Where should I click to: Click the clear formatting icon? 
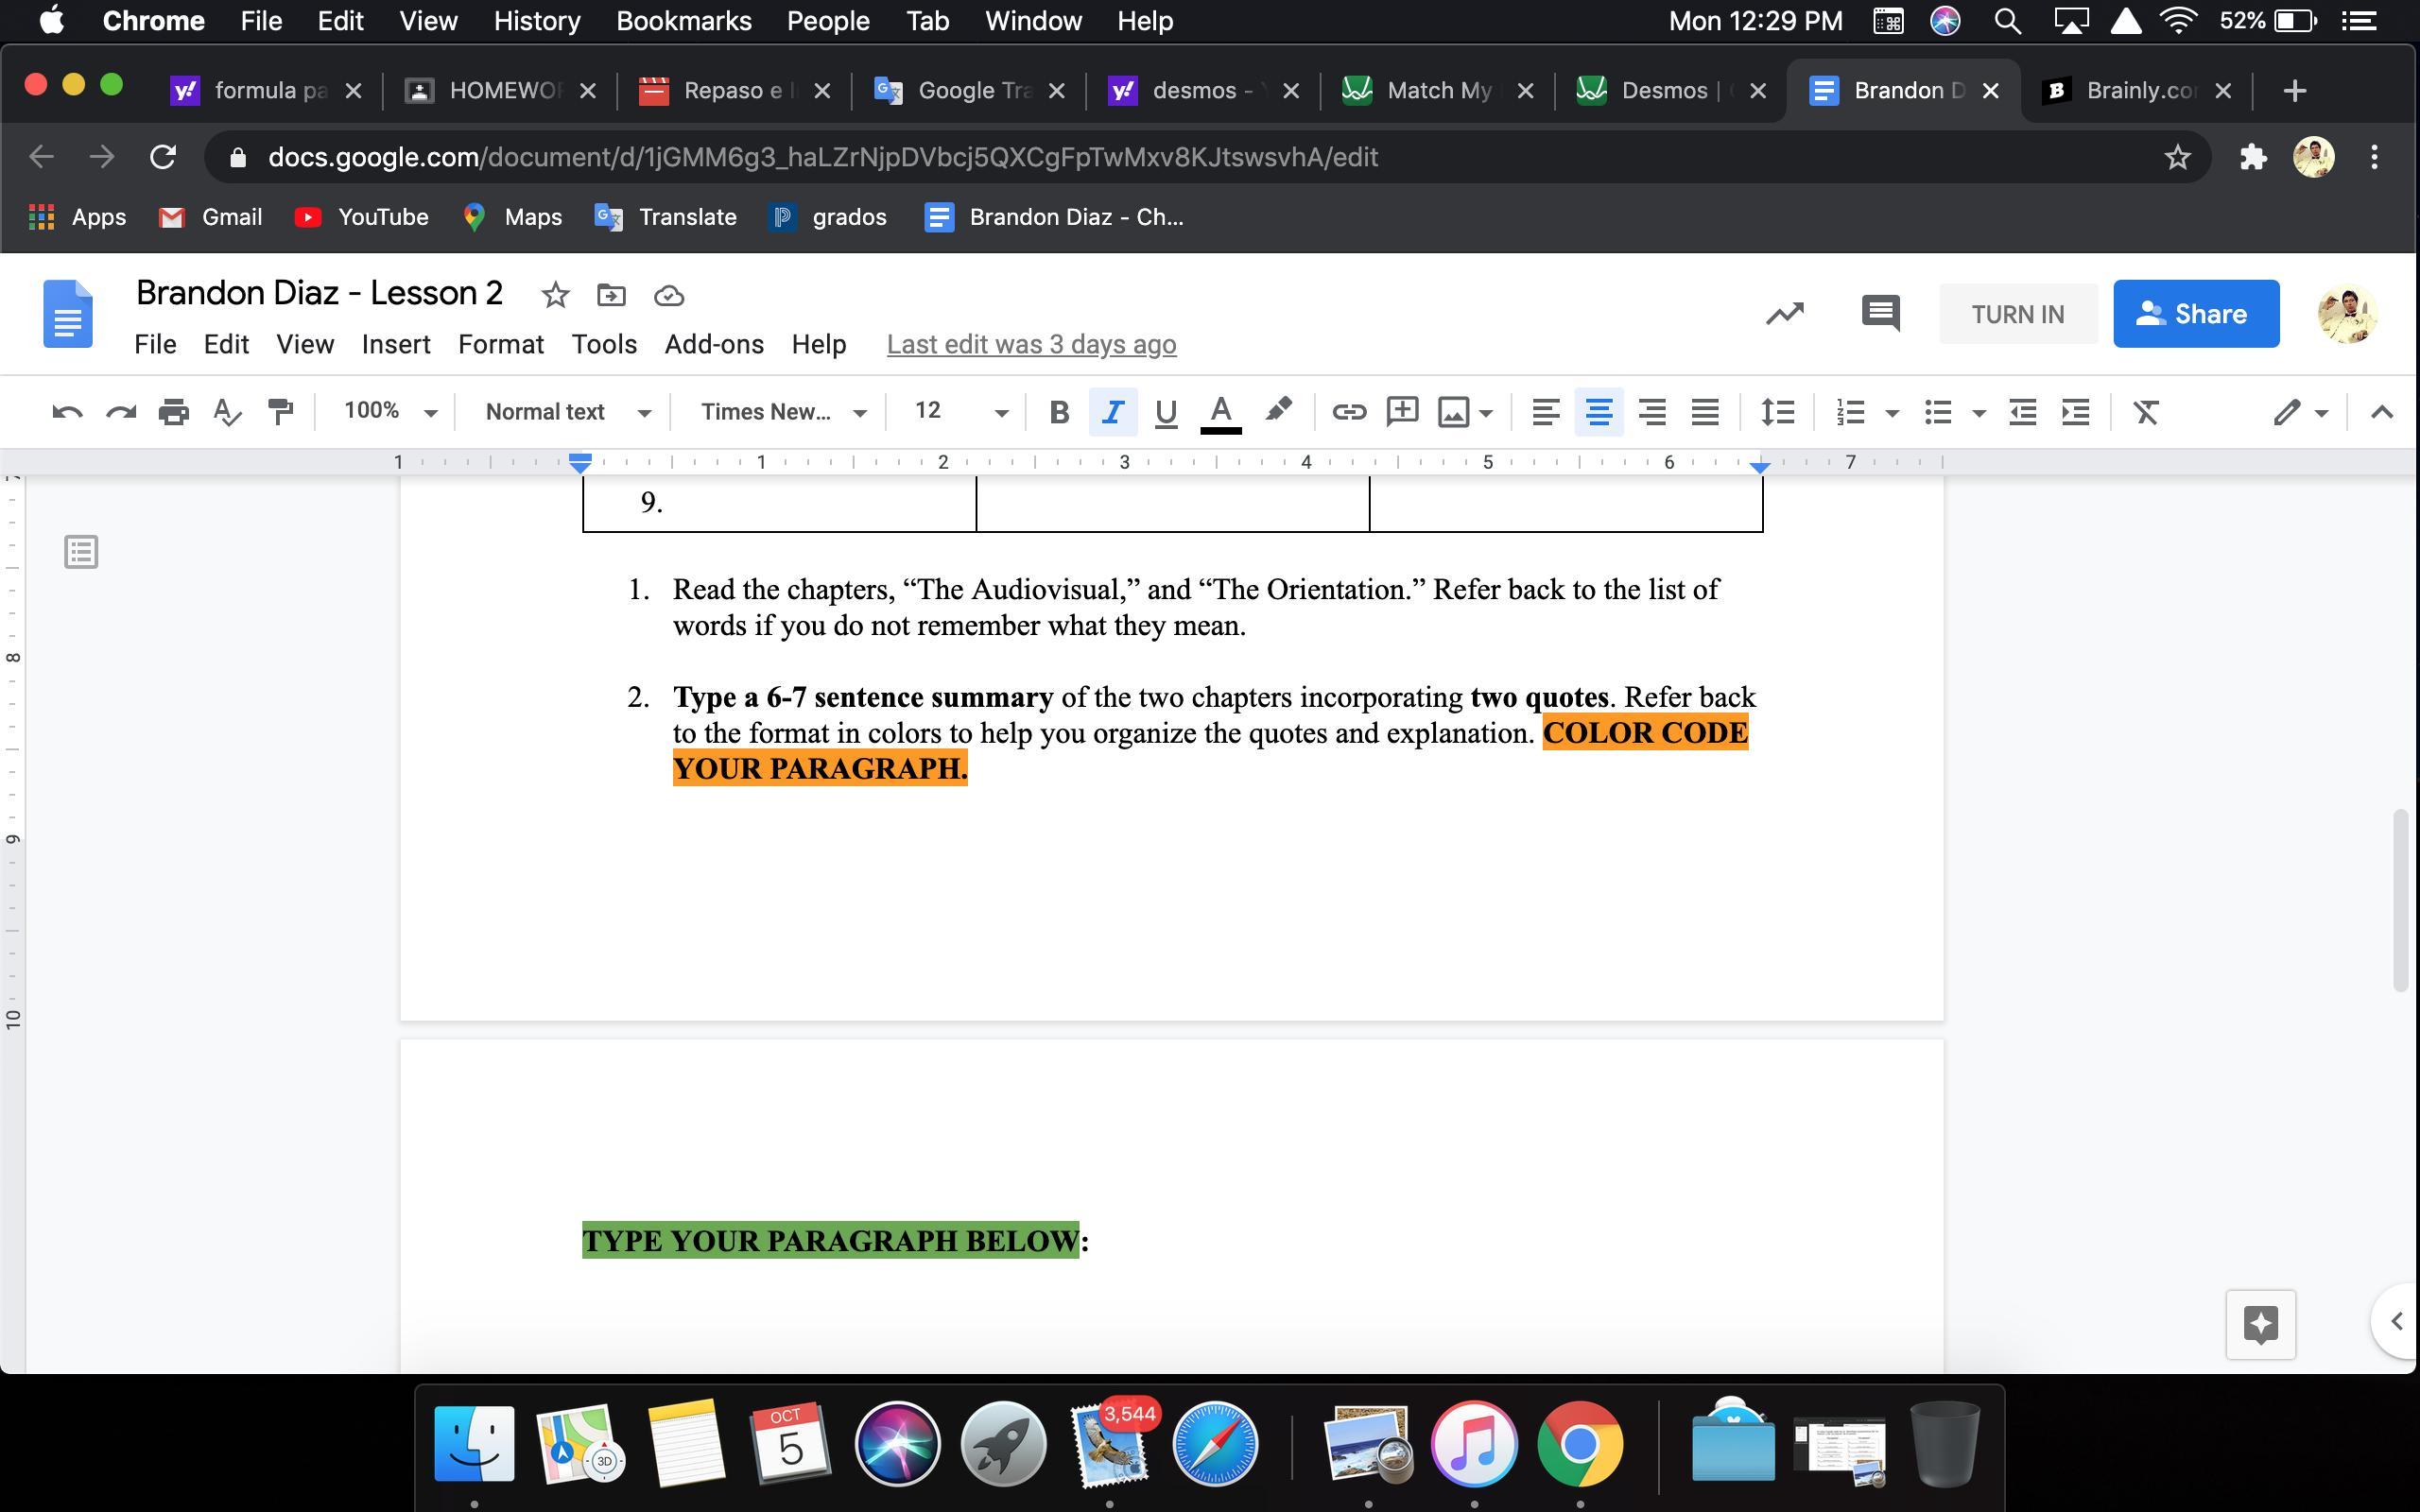[2146, 412]
